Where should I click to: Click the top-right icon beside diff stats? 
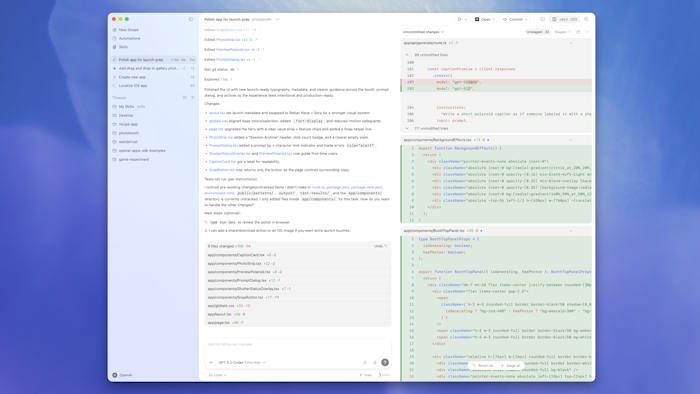point(586,19)
